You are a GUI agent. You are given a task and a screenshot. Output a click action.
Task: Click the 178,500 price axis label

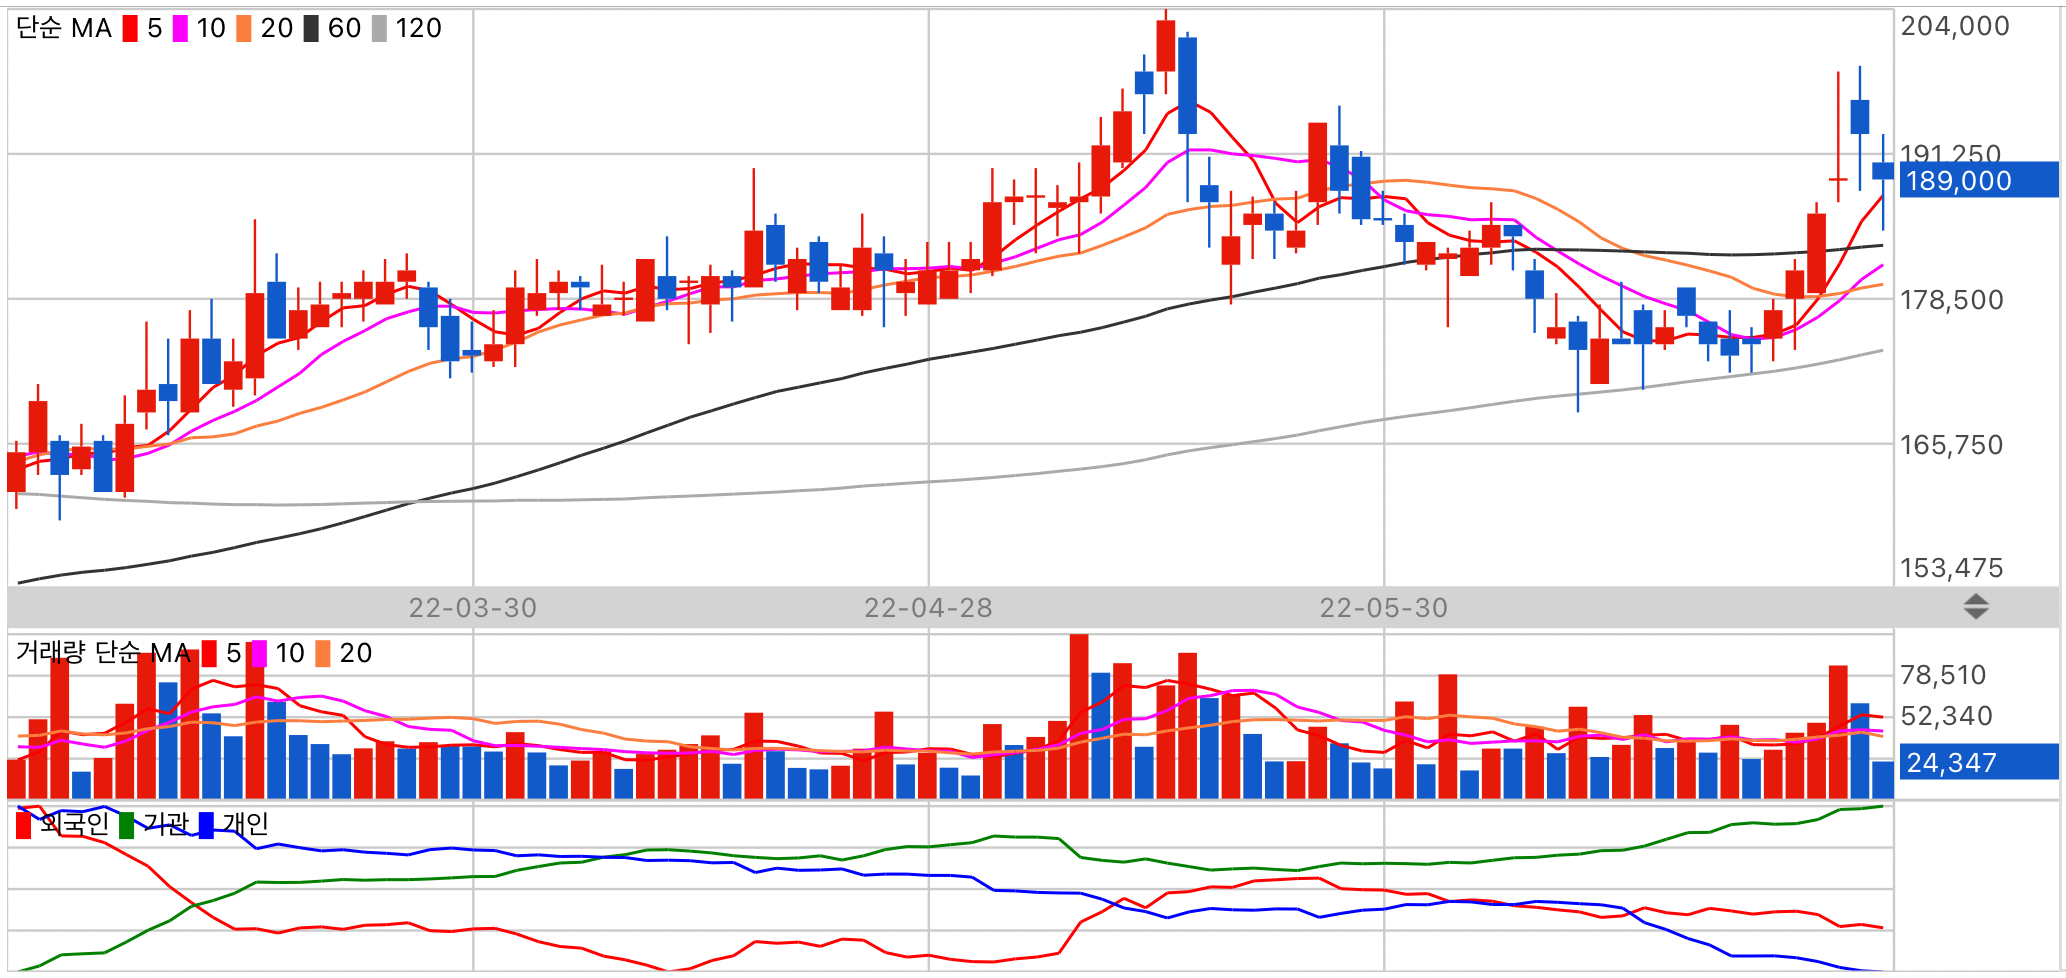tap(1952, 300)
